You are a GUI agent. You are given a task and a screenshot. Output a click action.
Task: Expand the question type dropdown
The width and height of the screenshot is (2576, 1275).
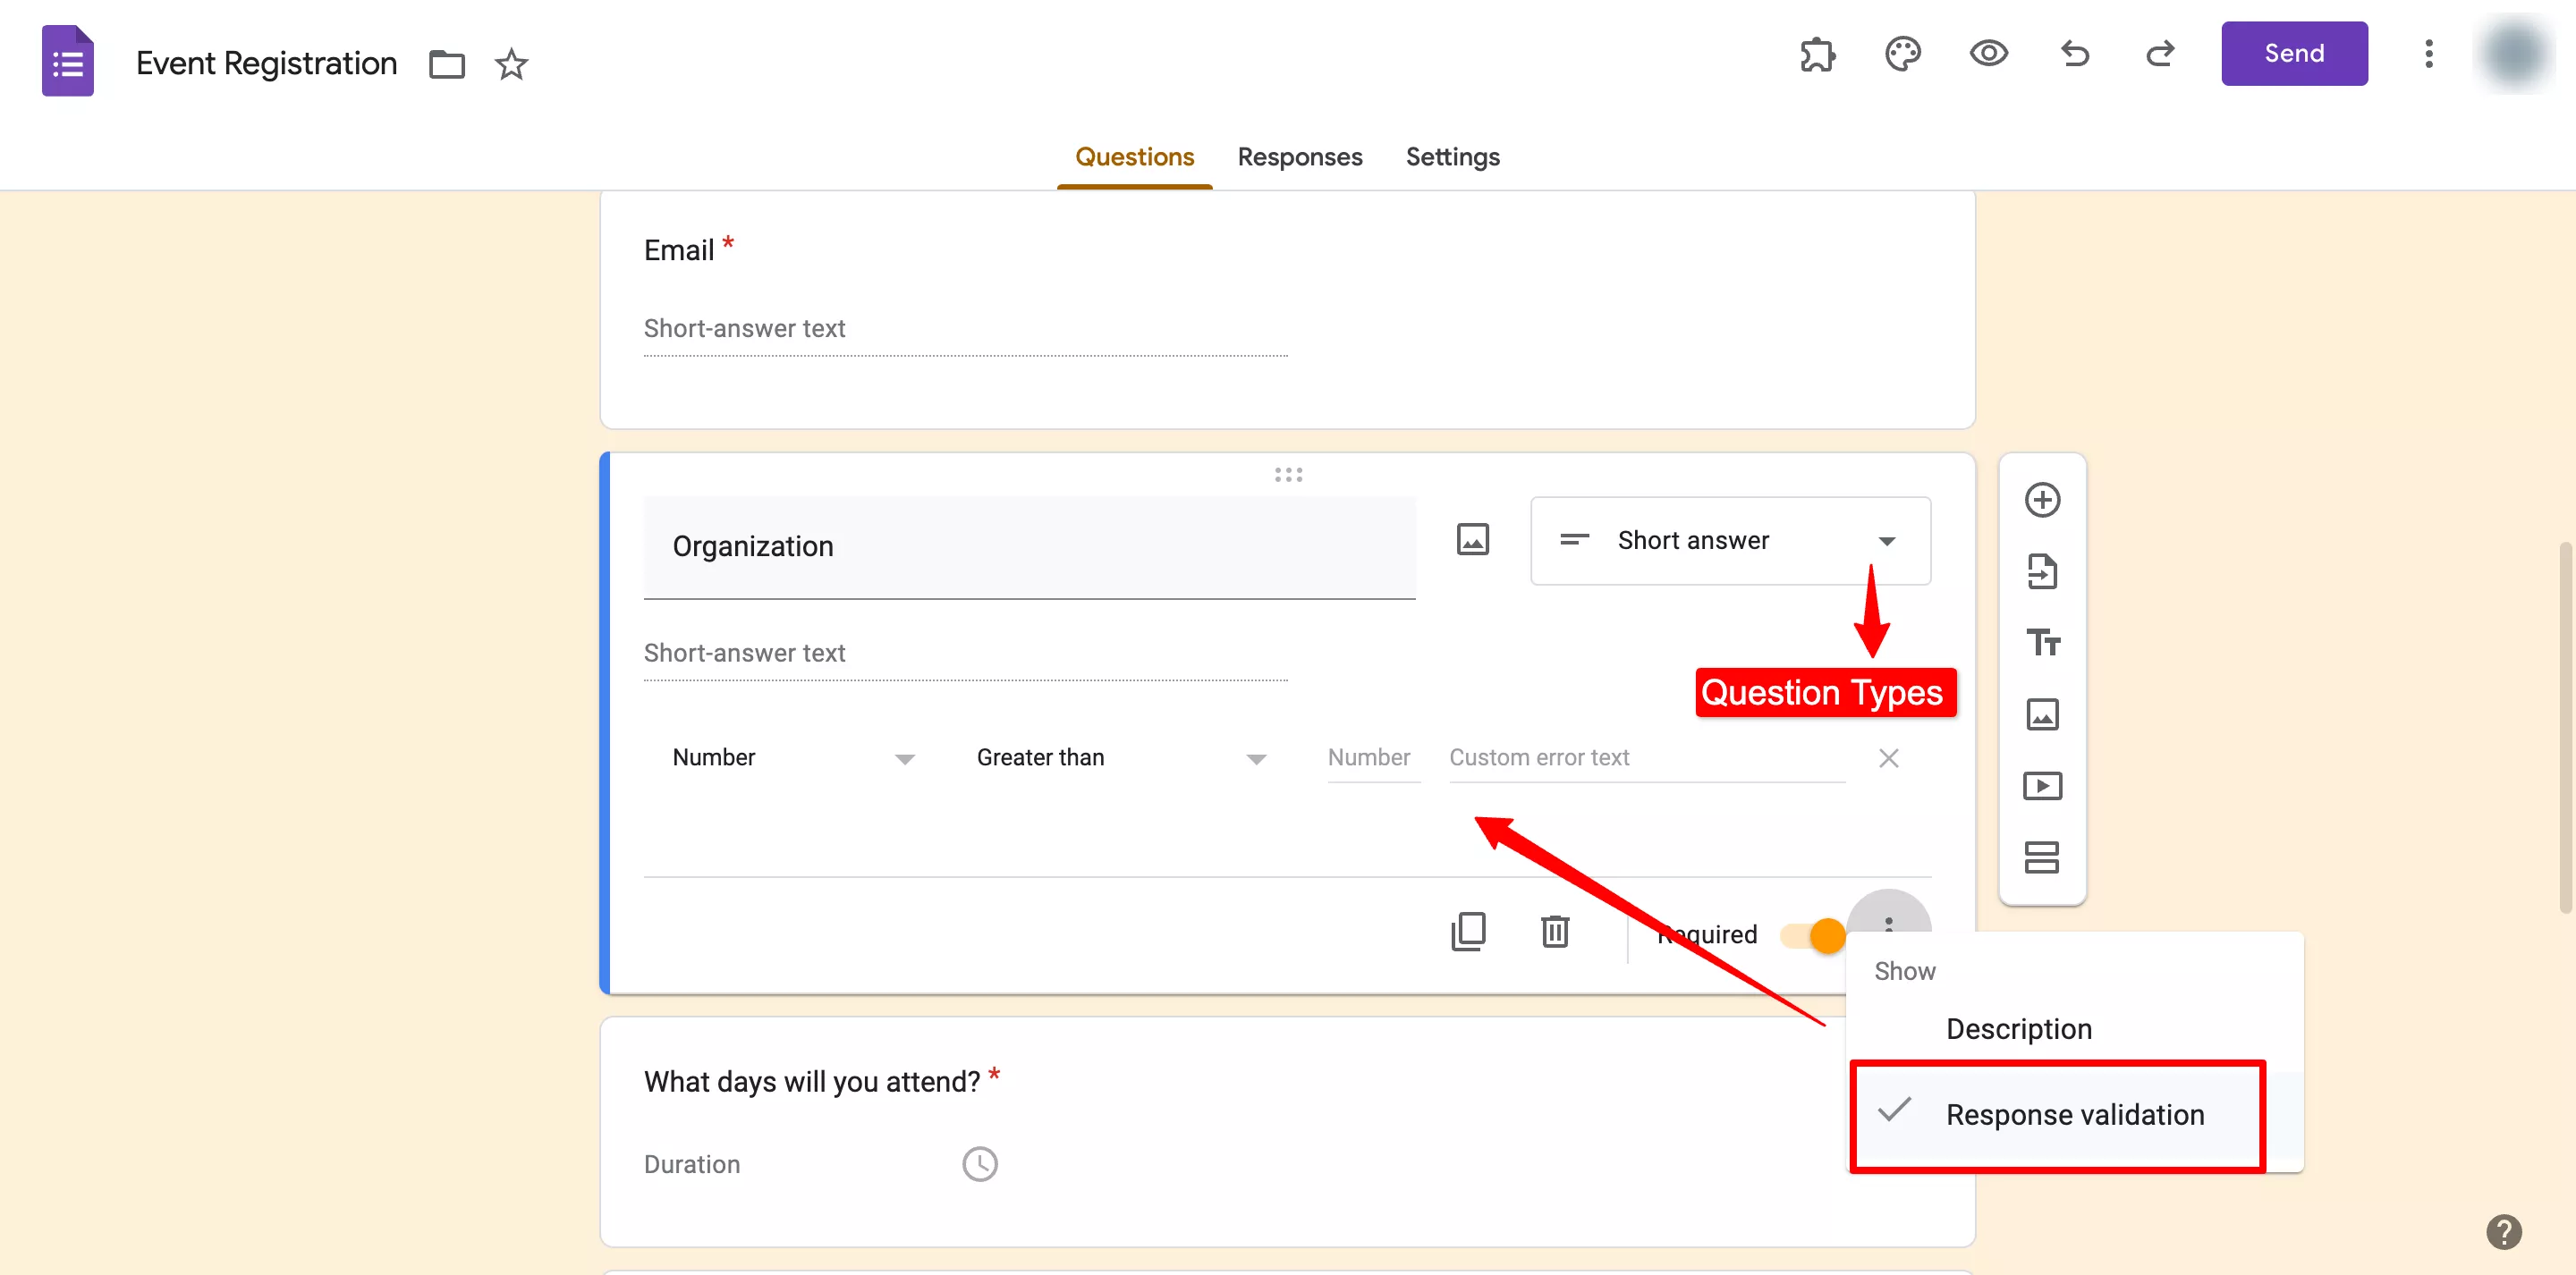pyautogui.click(x=1726, y=539)
